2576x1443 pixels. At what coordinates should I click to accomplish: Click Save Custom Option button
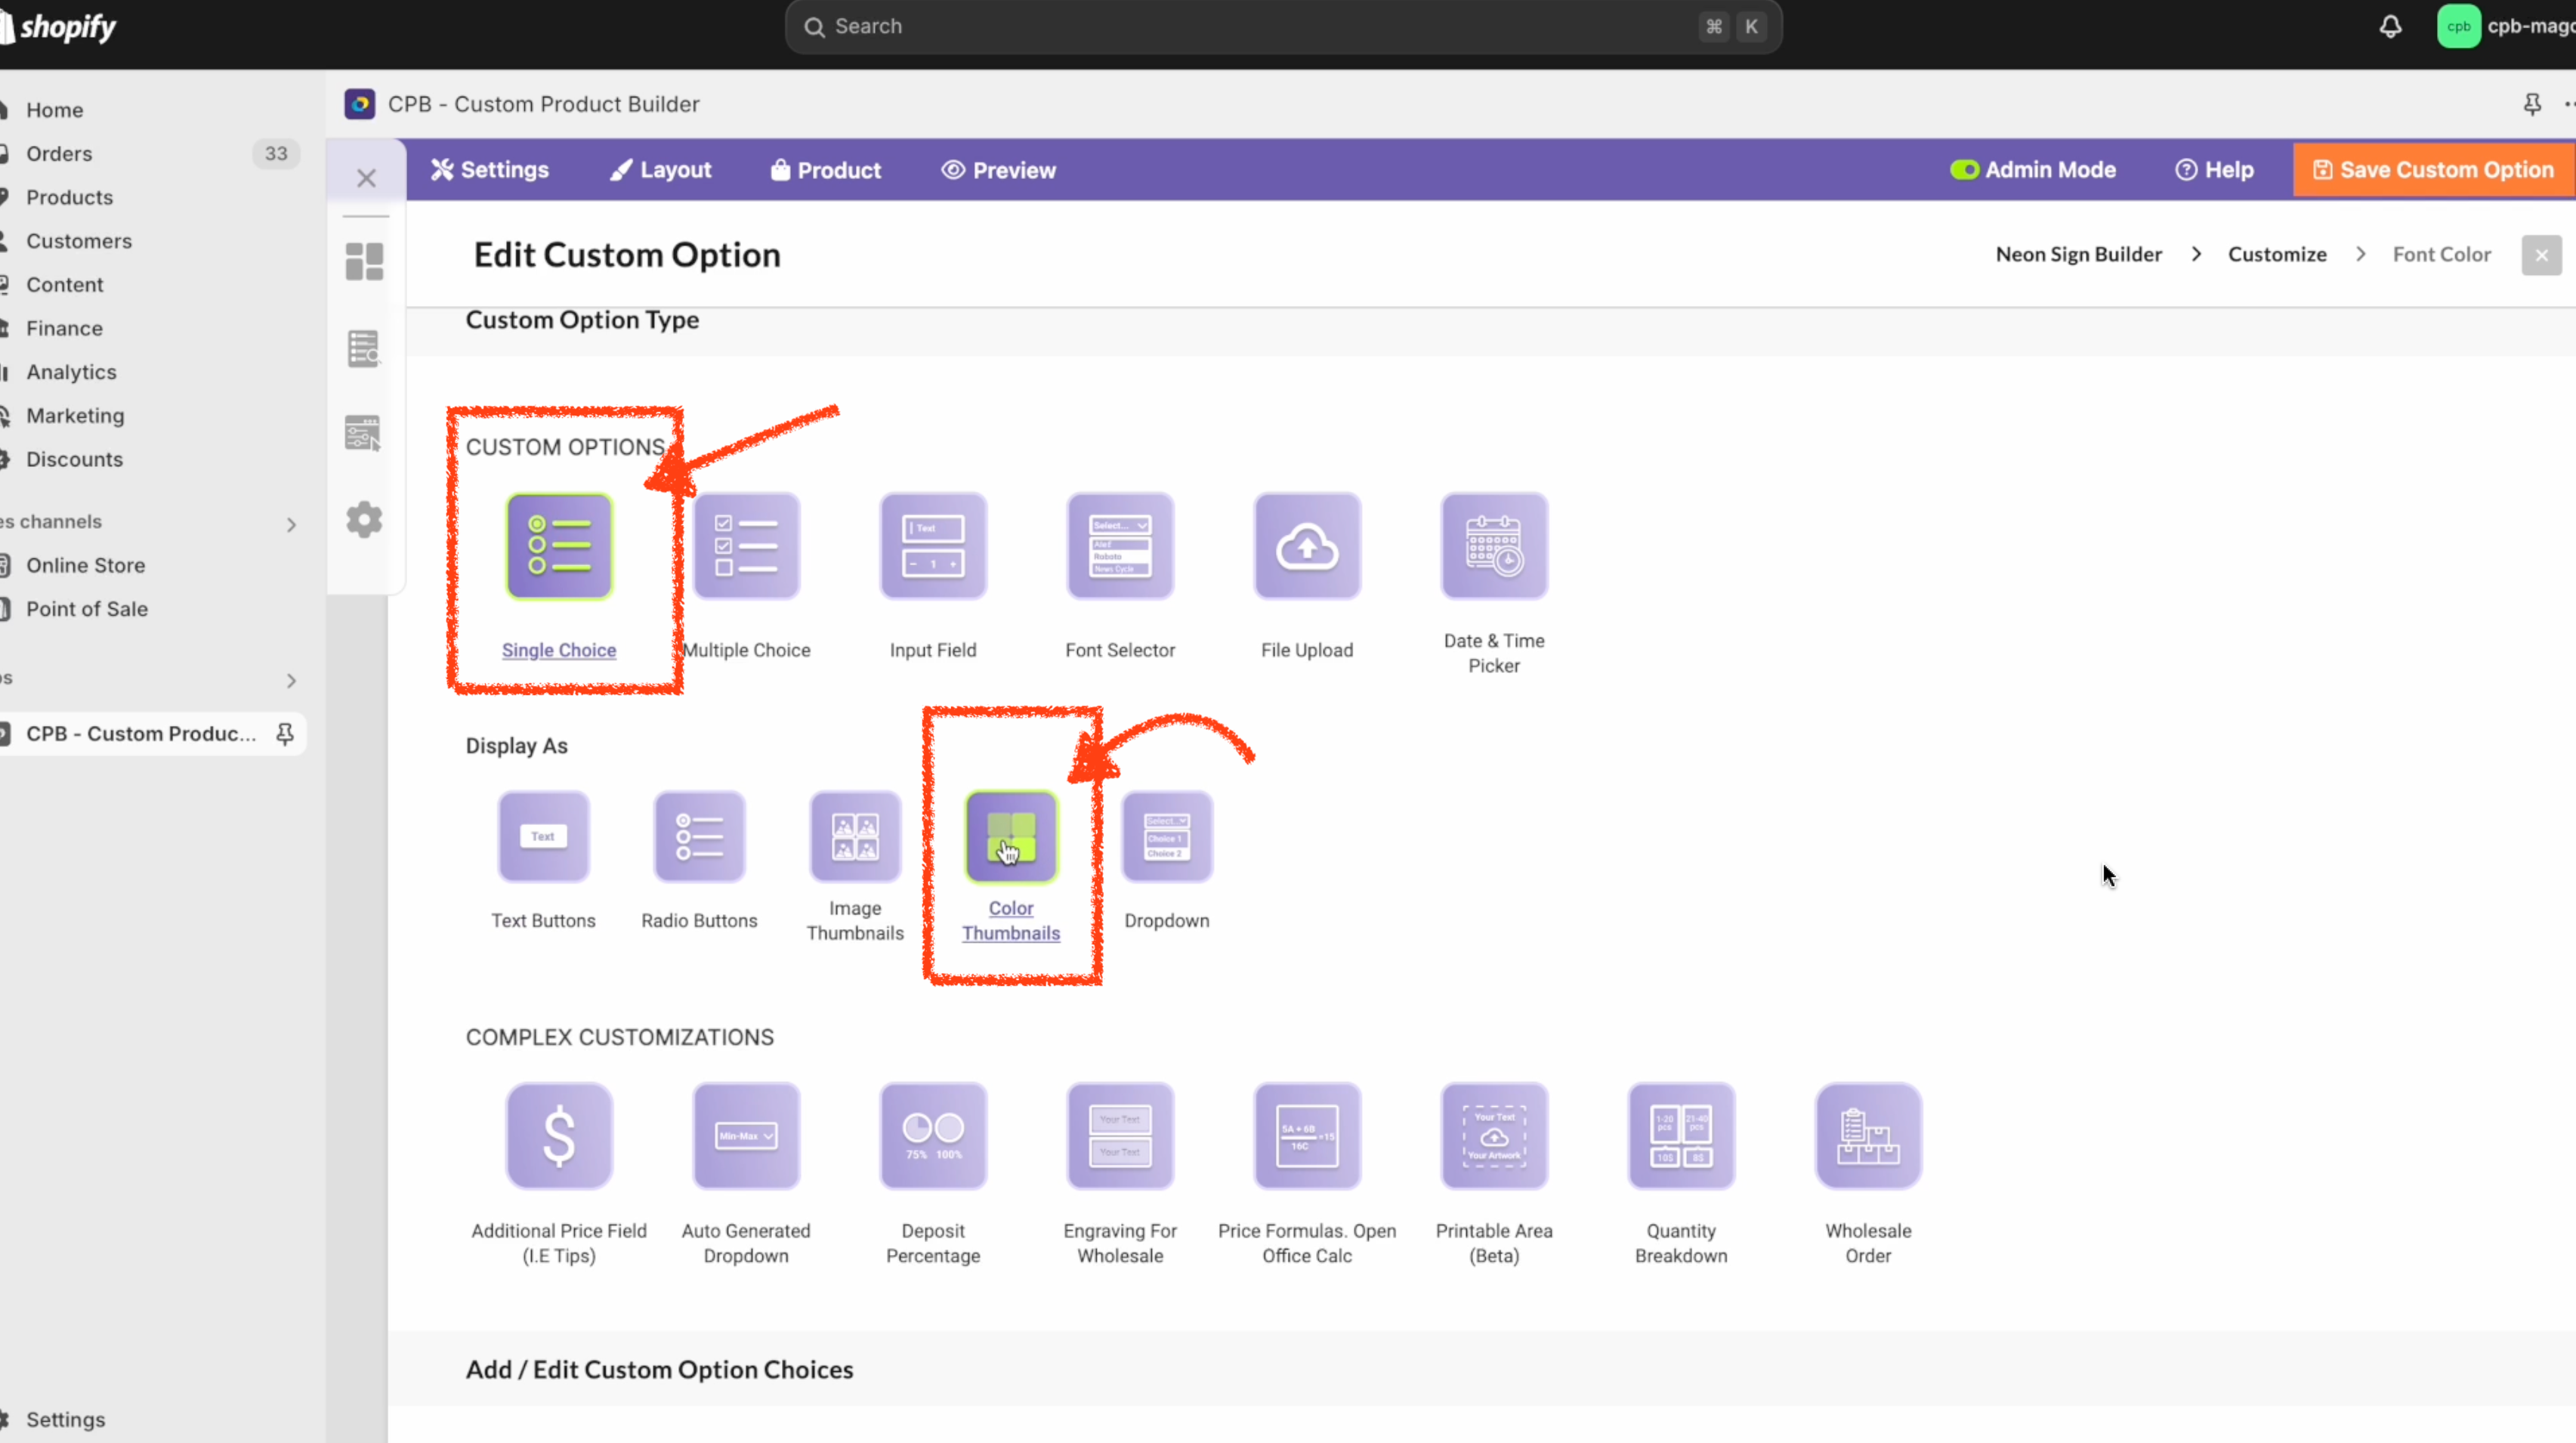point(2433,170)
